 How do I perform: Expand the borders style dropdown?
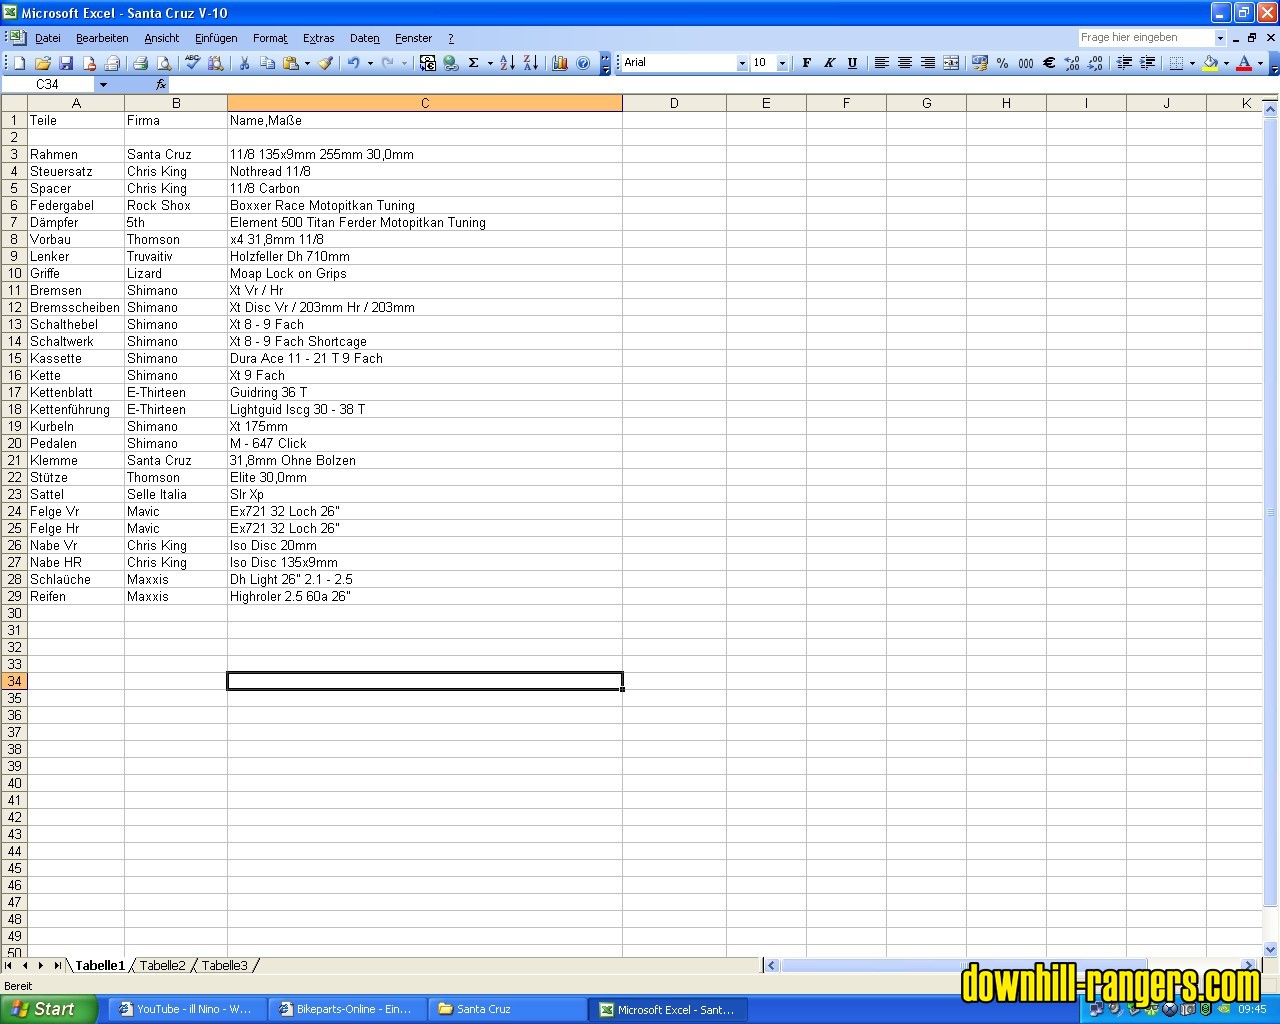click(x=1192, y=63)
